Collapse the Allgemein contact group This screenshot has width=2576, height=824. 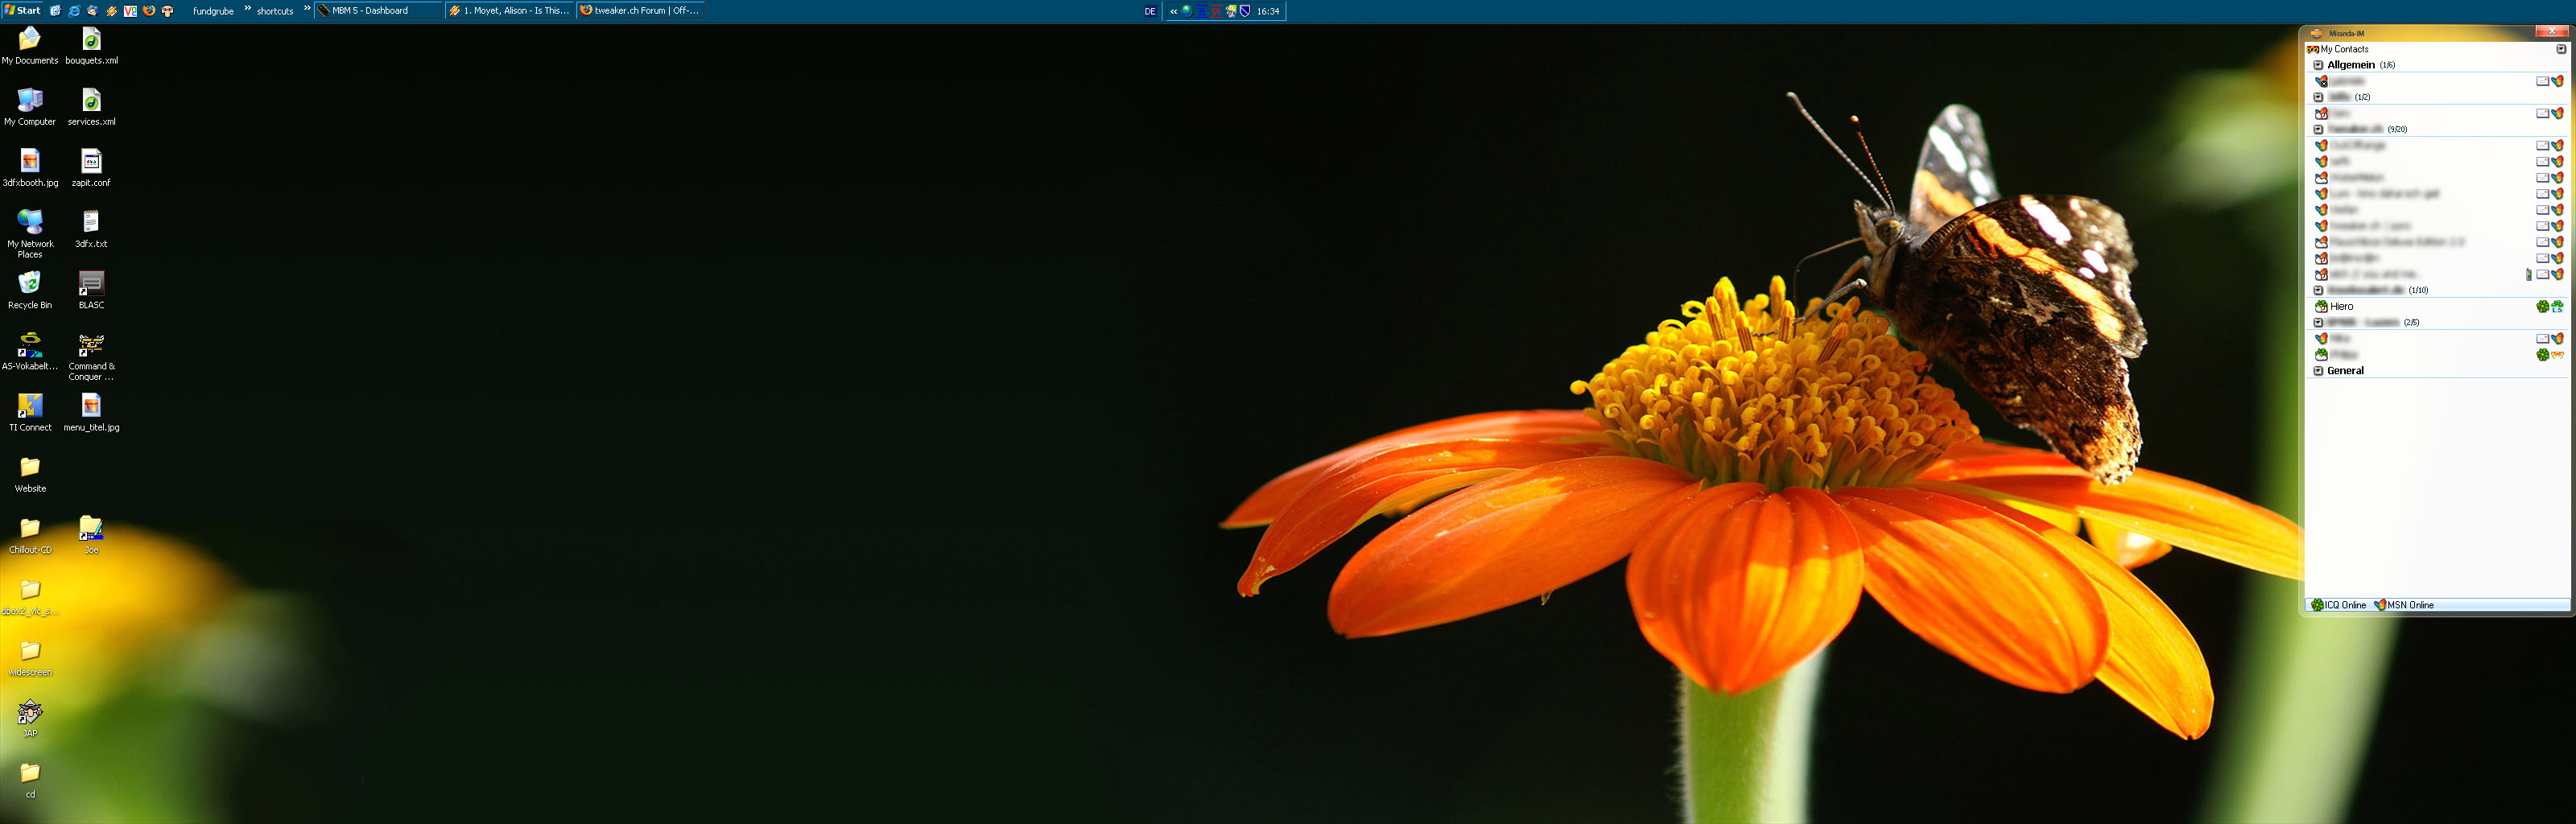click(x=2318, y=65)
